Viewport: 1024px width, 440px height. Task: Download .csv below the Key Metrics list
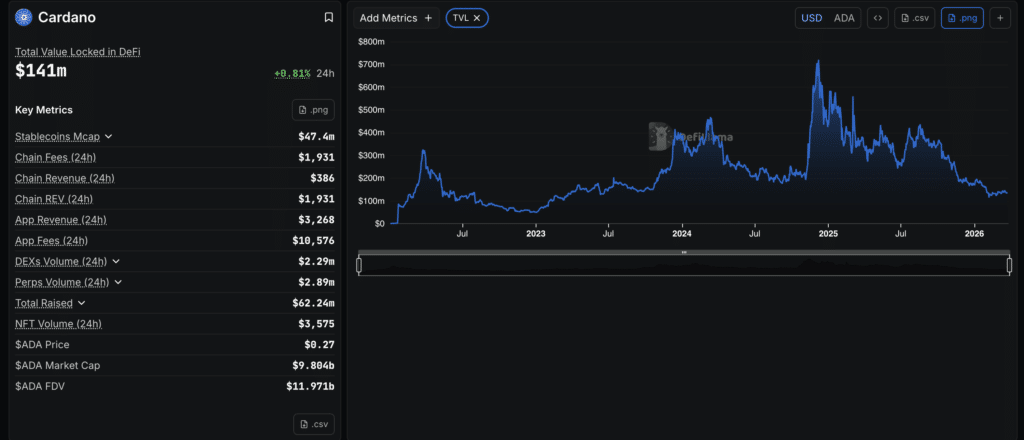[x=313, y=424]
